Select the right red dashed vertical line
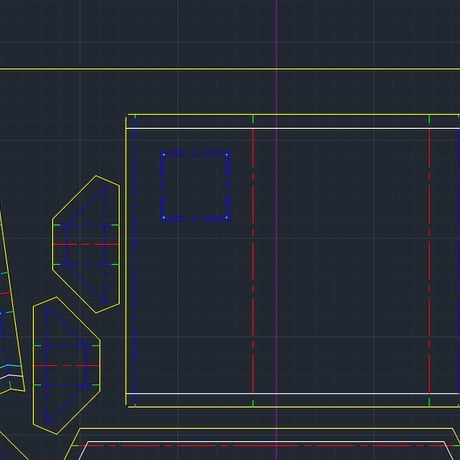Image resolution: width=460 pixels, height=460 pixels. click(429, 260)
